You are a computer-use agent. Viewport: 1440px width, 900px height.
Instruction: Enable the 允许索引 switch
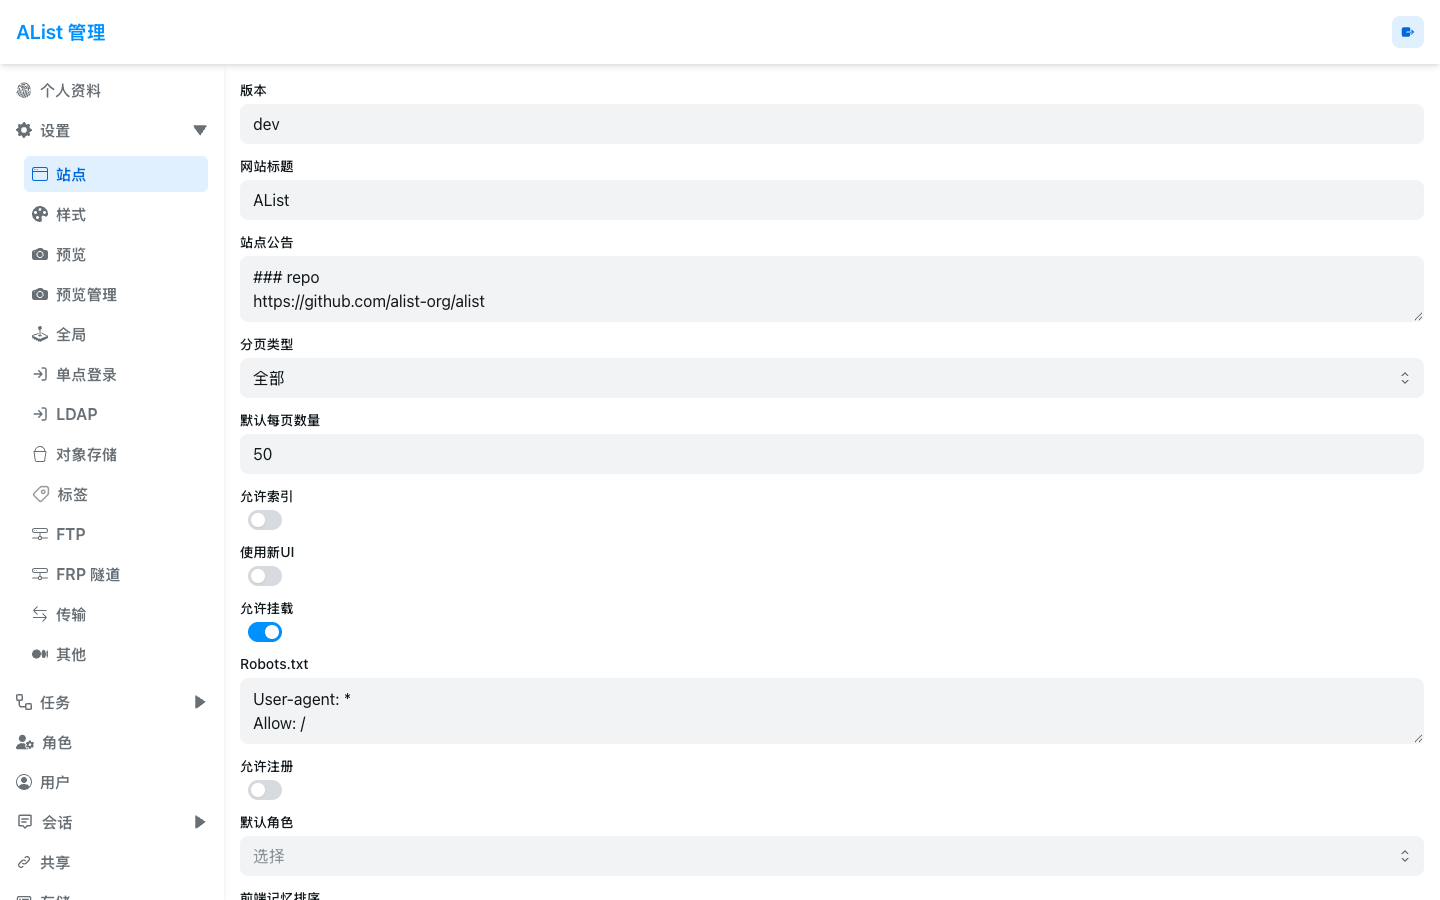(265, 520)
